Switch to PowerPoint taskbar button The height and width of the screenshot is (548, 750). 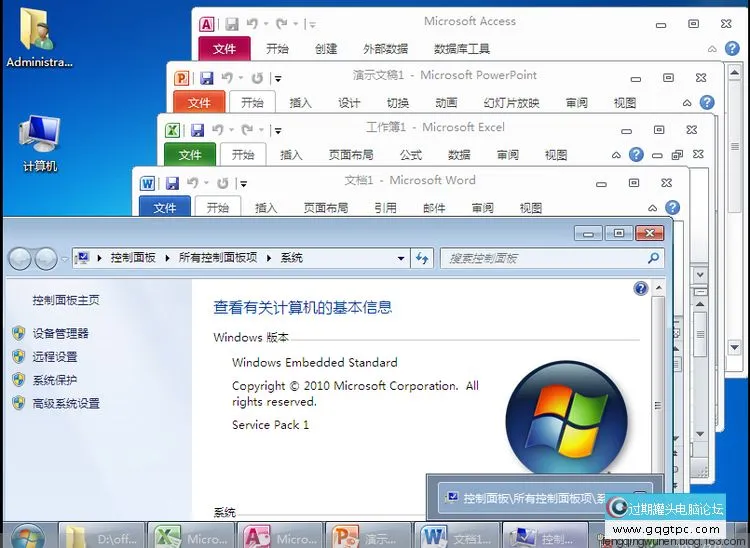click(x=368, y=537)
